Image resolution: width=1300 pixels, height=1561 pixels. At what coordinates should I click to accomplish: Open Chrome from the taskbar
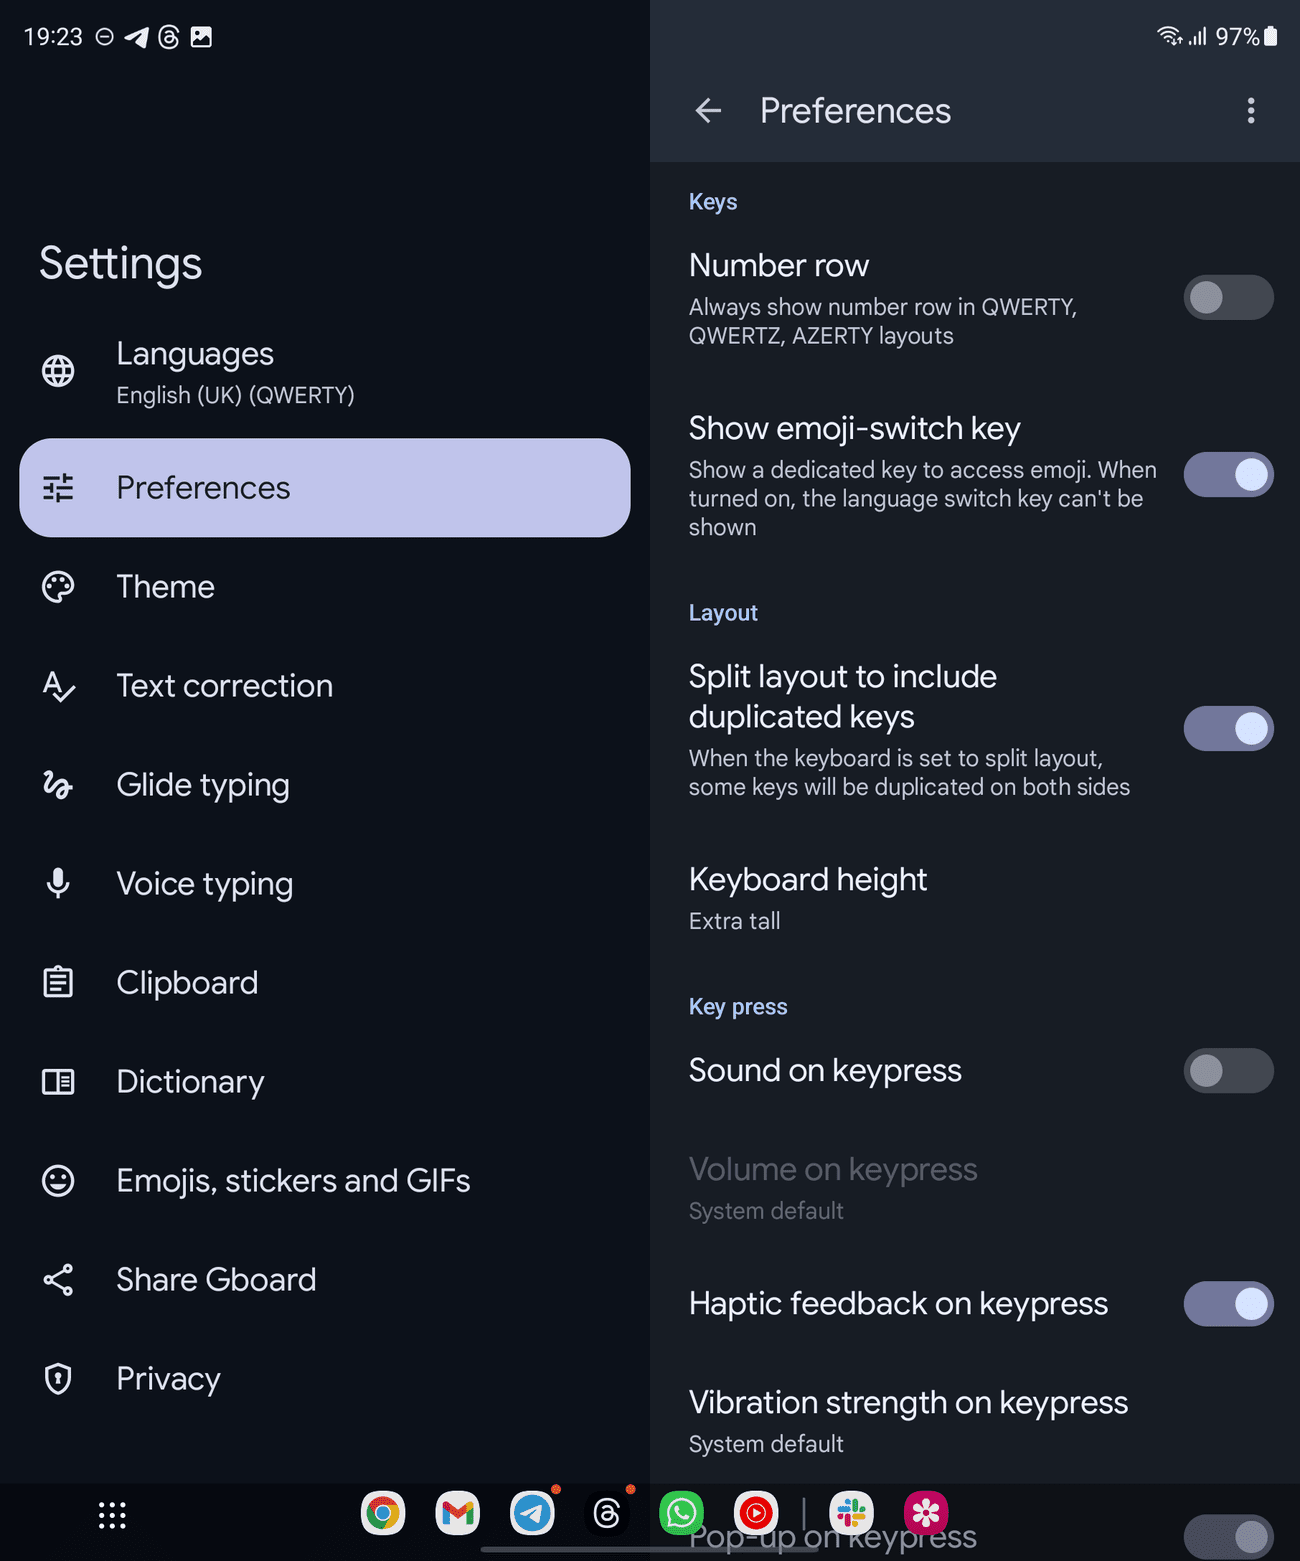(x=383, y=1513)
